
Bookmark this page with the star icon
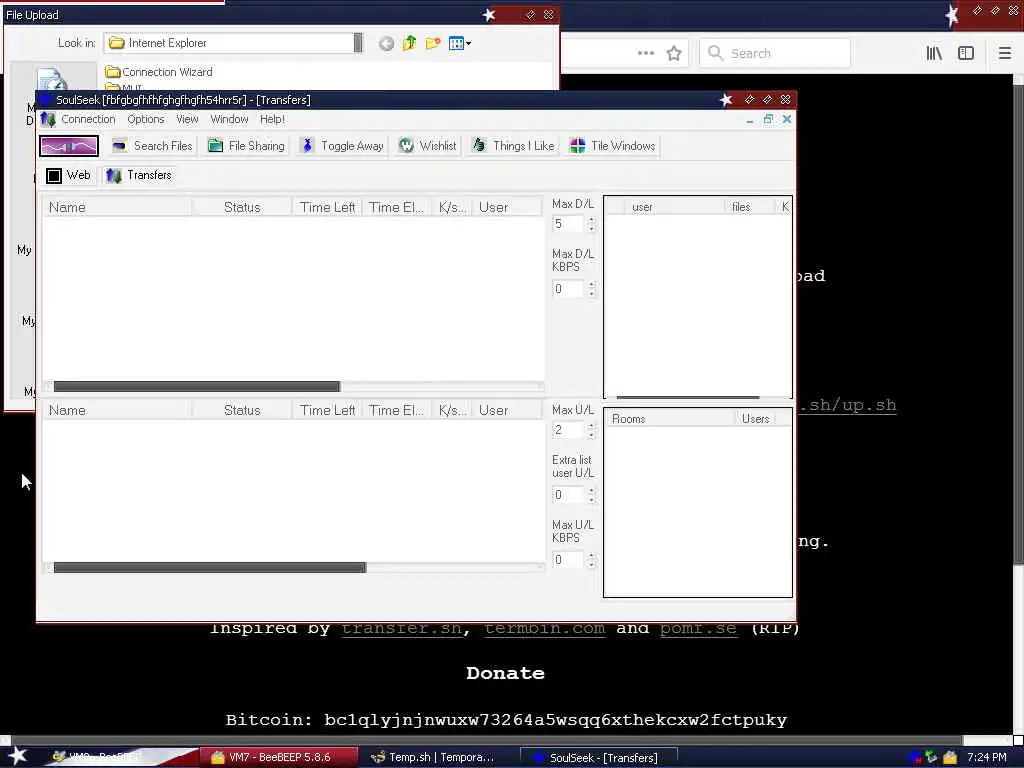pos(674,54)
